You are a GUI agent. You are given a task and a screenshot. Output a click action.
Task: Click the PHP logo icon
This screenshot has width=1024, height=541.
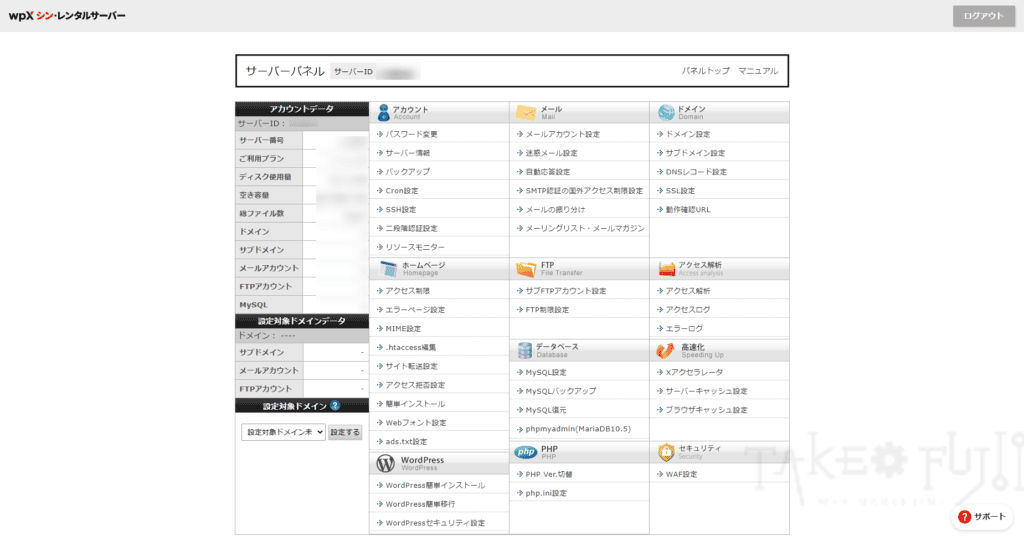tap(525, 452)
